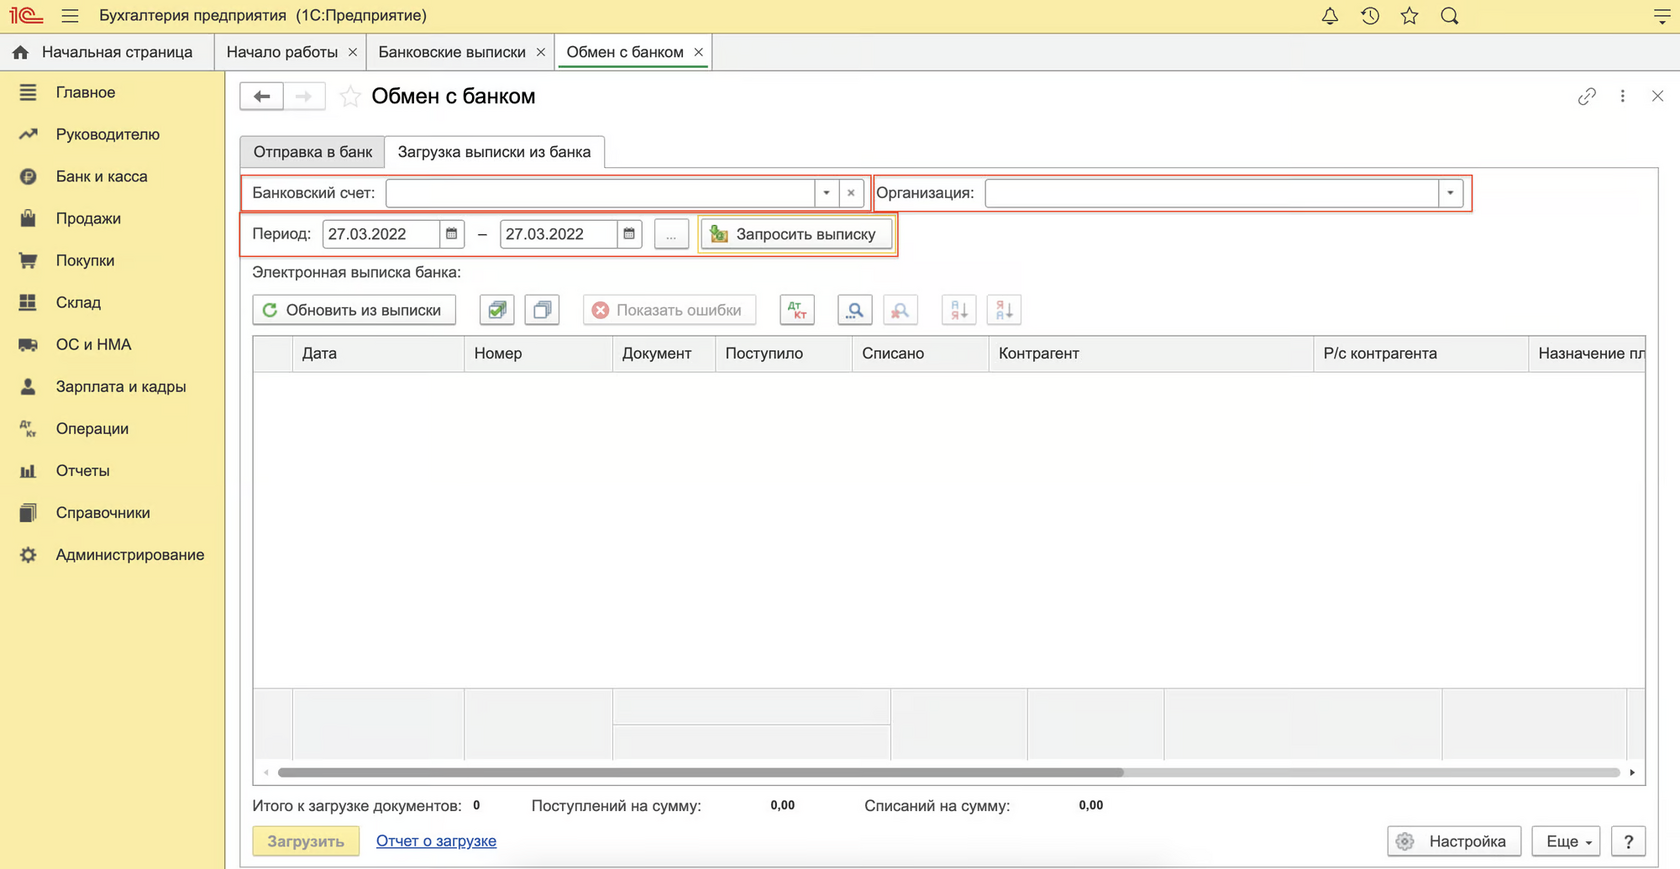Go forward with the right arrow button
This screenshot has height=869, width=1680.
304,96
